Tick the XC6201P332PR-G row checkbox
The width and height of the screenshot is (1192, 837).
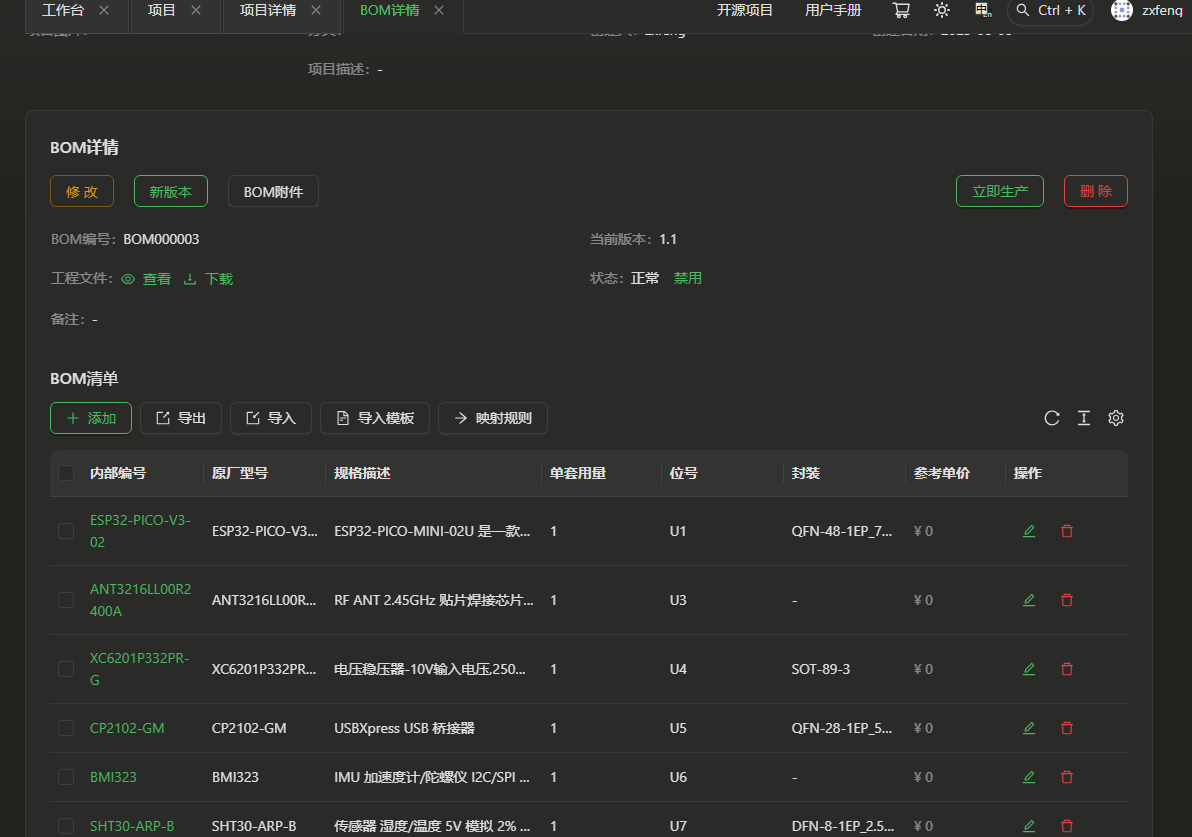tap(66, 669)
